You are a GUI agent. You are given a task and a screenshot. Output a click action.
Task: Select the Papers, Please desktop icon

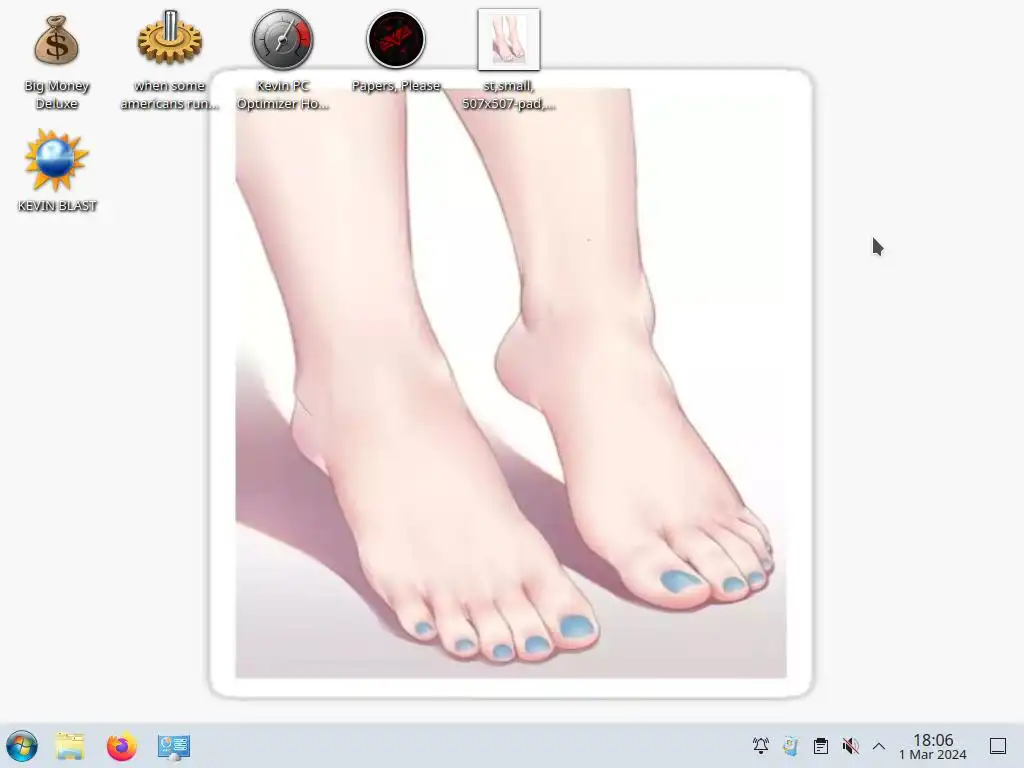point(396,39)
